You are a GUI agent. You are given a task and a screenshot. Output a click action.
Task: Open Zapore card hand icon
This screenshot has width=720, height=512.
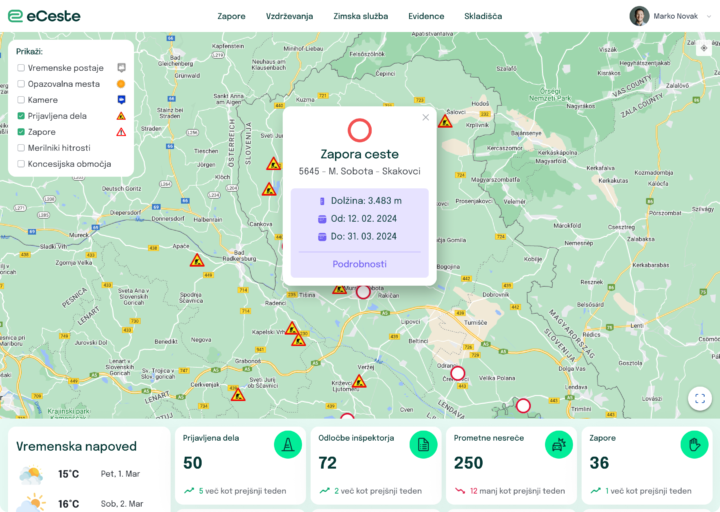click(x=694, y=444)
